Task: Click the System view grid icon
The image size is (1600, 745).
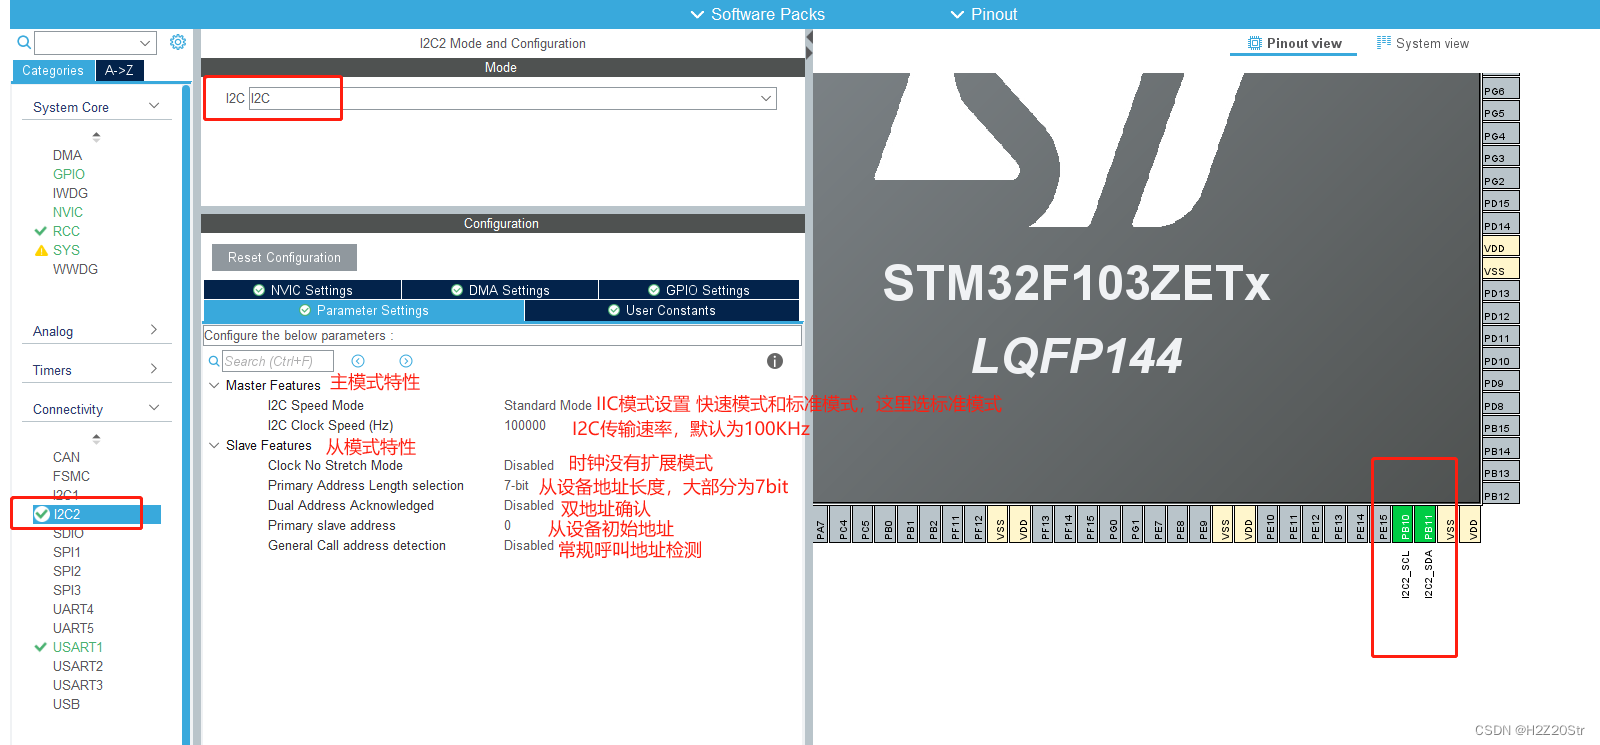Action: click(1384, 42)
